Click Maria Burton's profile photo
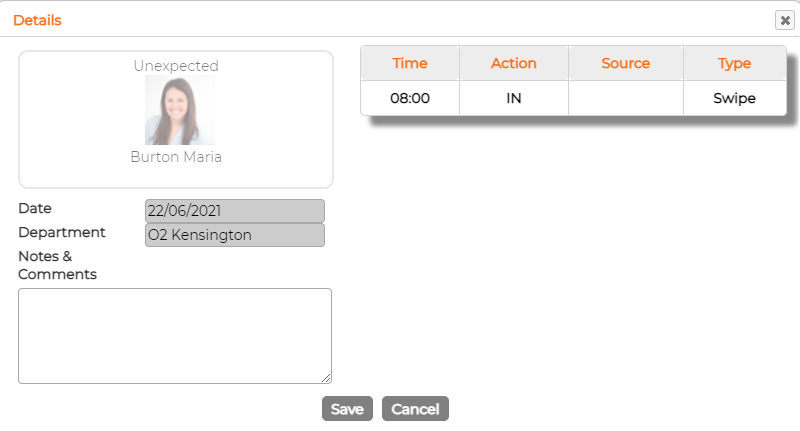Screen dimensions: 800x431 point(180,110)
